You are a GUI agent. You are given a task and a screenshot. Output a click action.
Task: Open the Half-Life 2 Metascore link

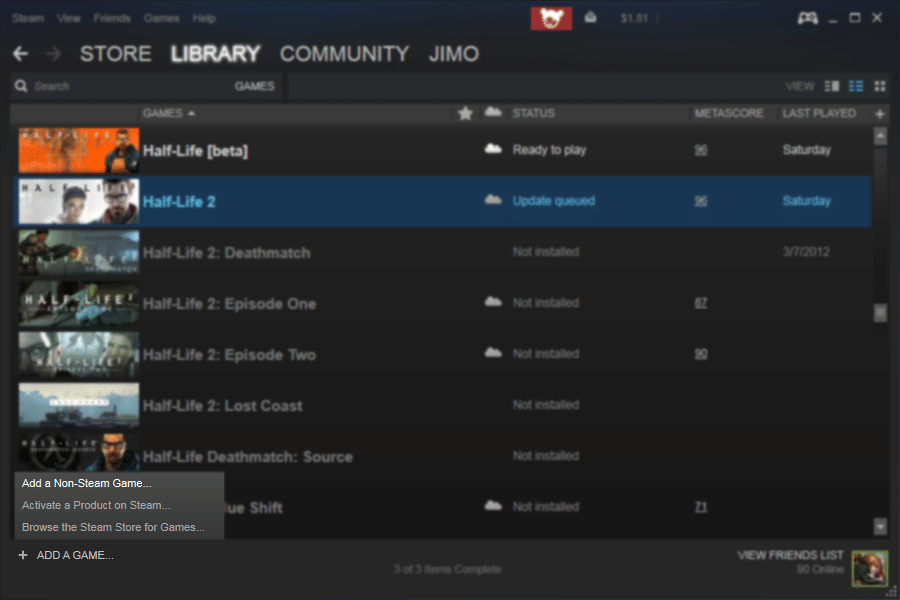(x=701, y=200)
